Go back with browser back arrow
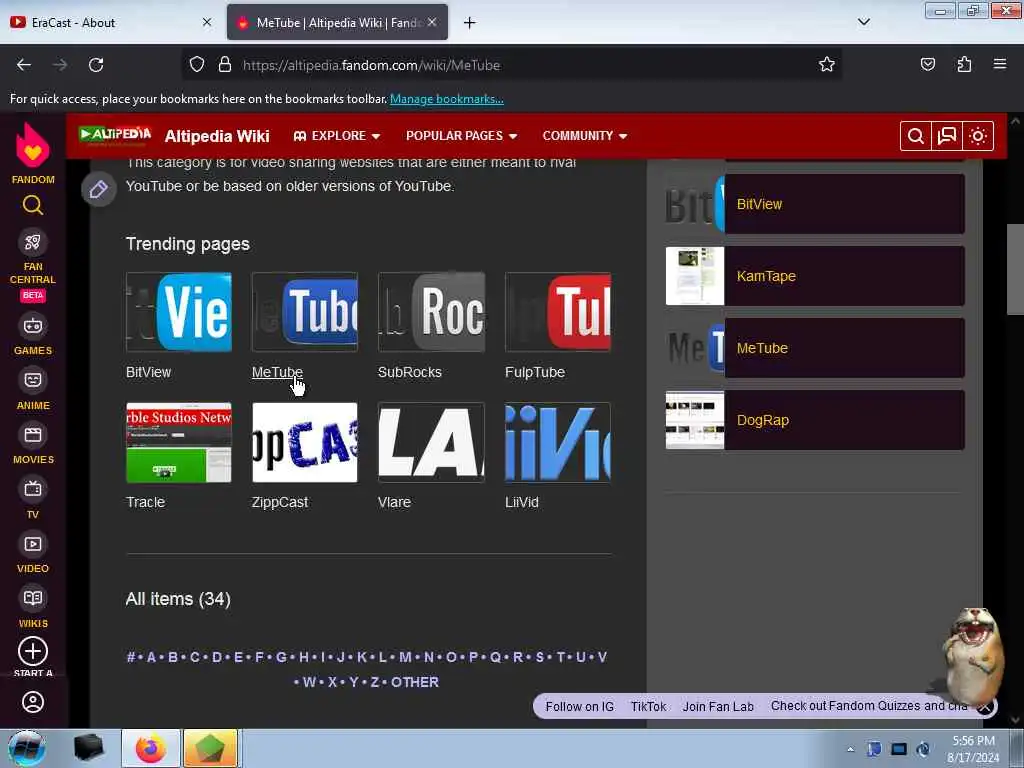The height and width of the screenshot is (768, 1024). [24, 65]
